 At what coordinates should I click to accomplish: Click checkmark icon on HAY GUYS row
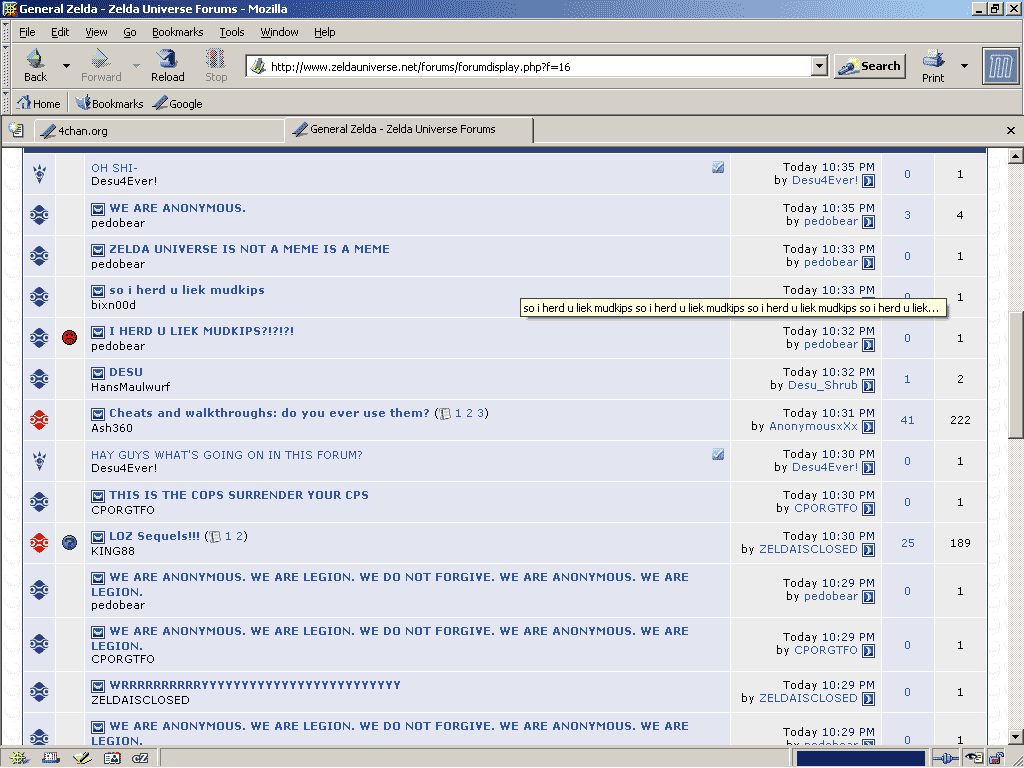click(718, 455)
